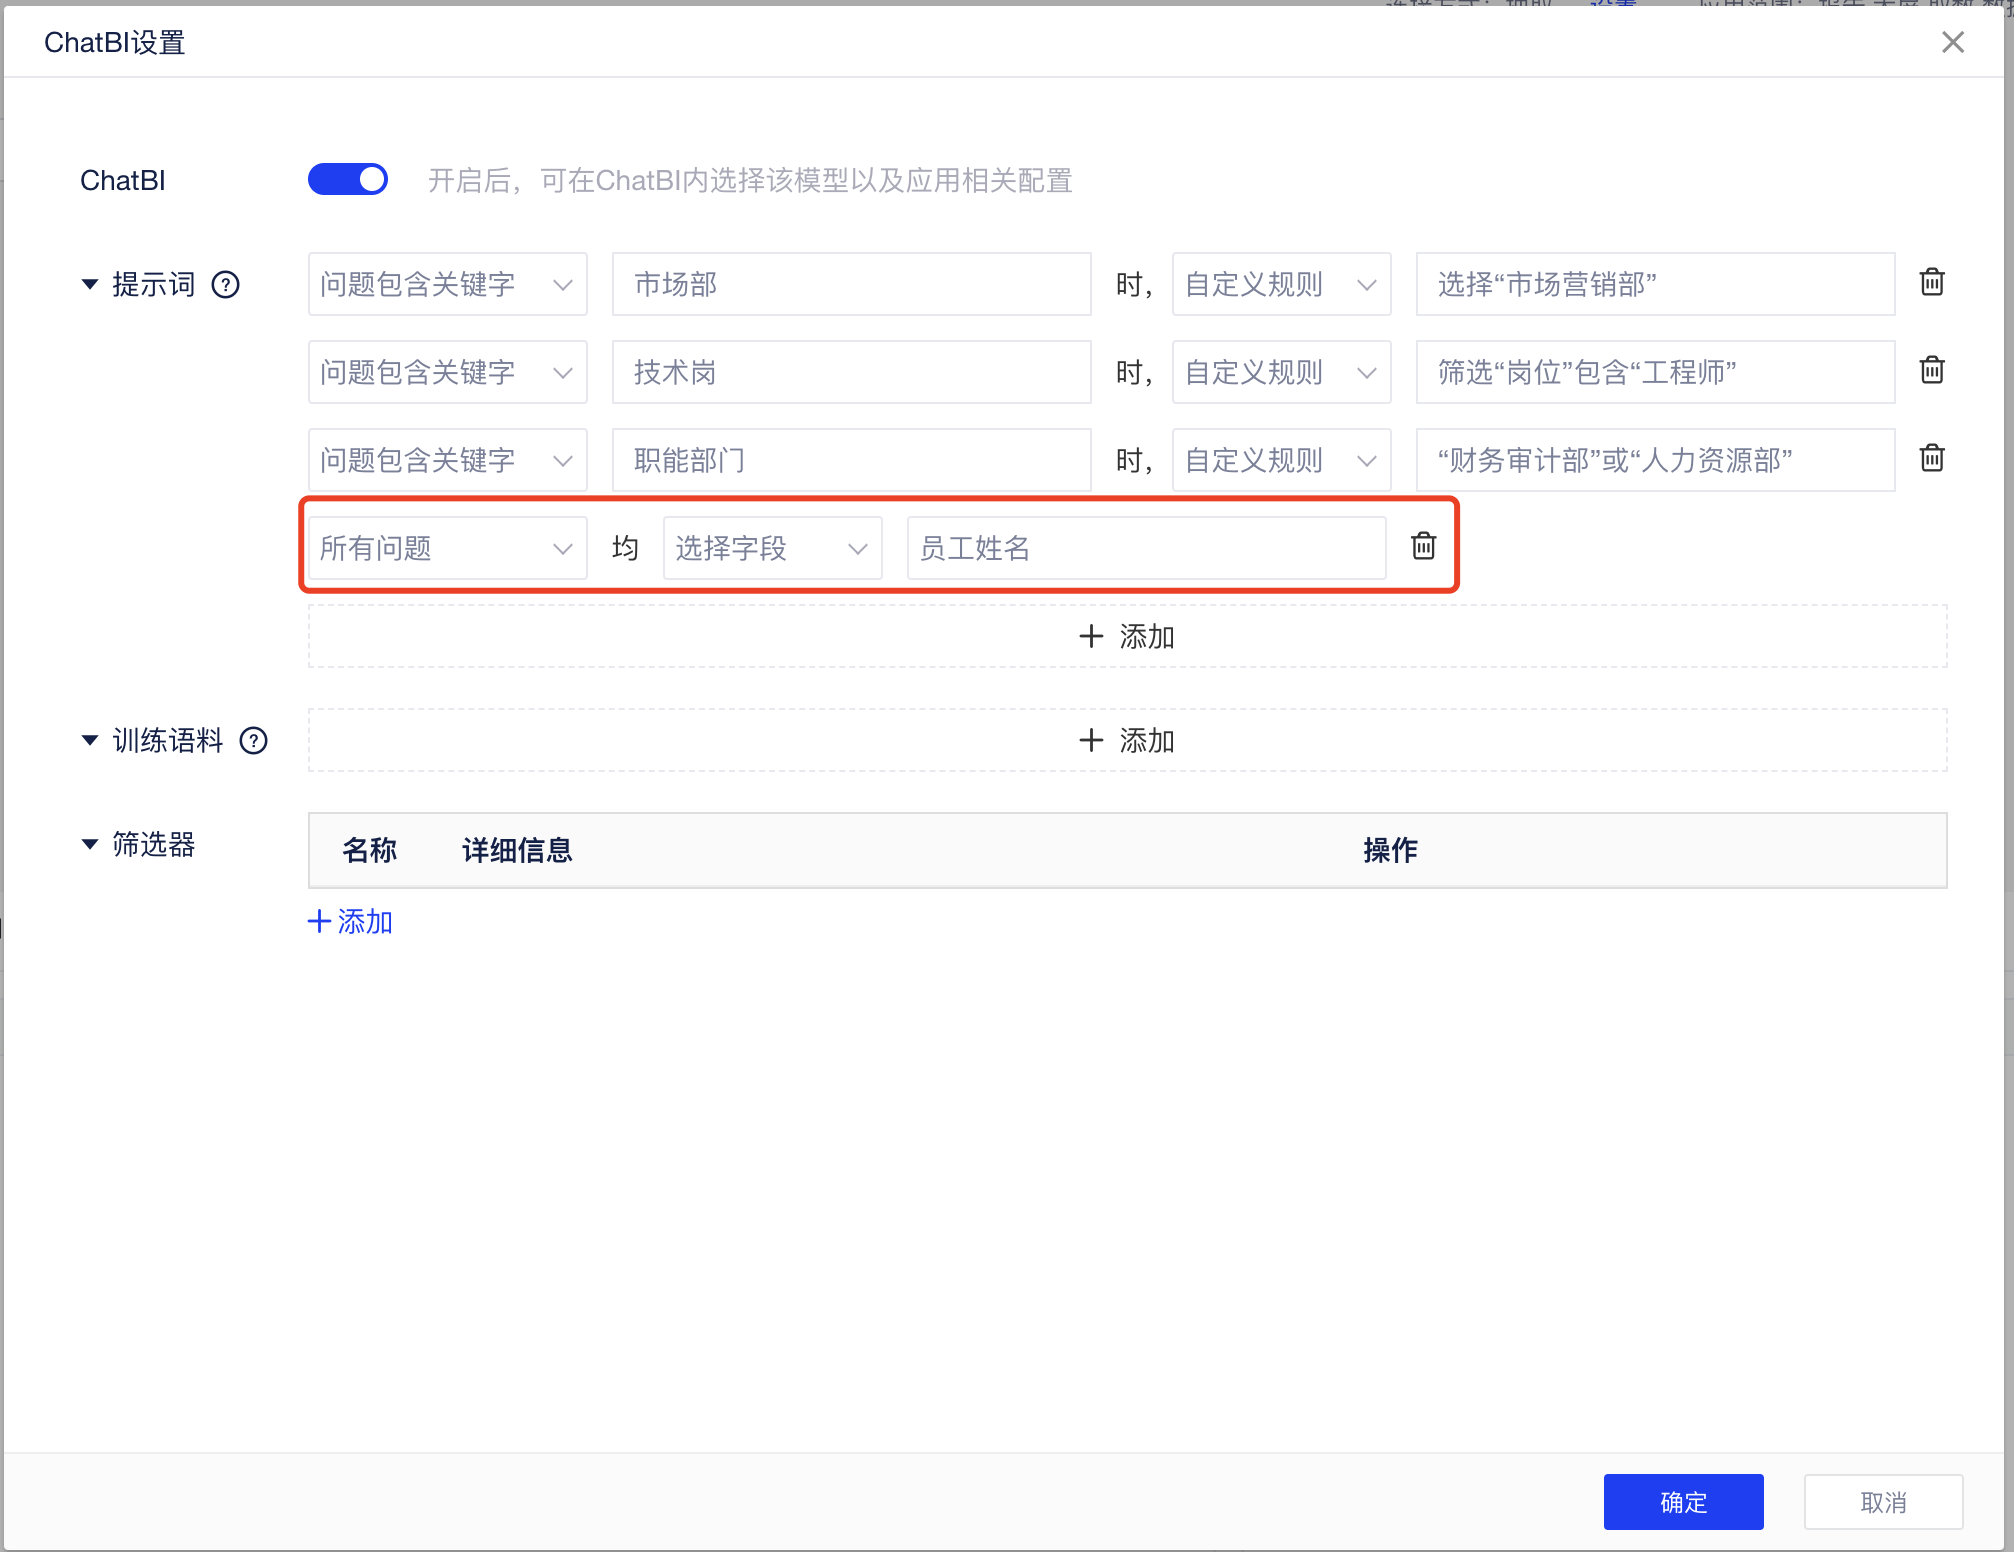
Task: Click help icon next to 提示词
Action: (x=226, y=285)
